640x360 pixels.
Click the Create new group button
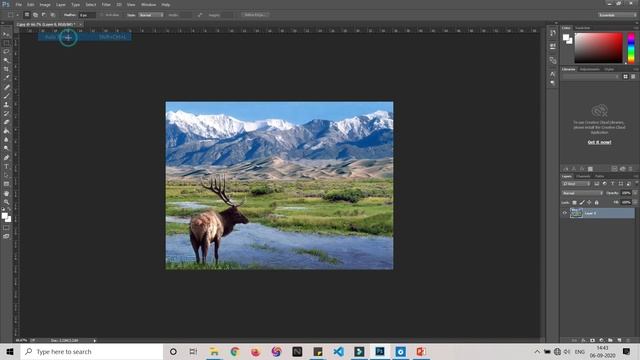click(x=610, y=340)
